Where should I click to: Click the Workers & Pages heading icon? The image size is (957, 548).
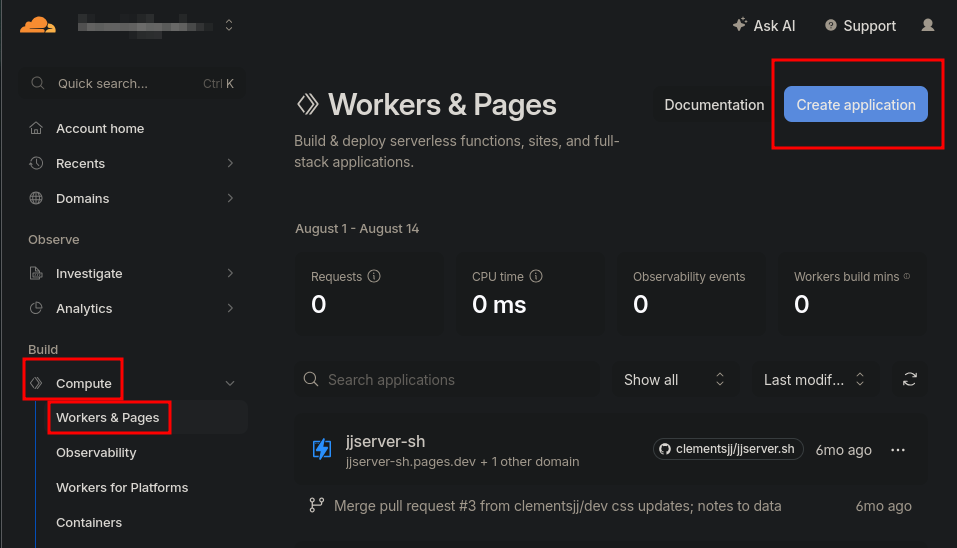pos(308,104)
